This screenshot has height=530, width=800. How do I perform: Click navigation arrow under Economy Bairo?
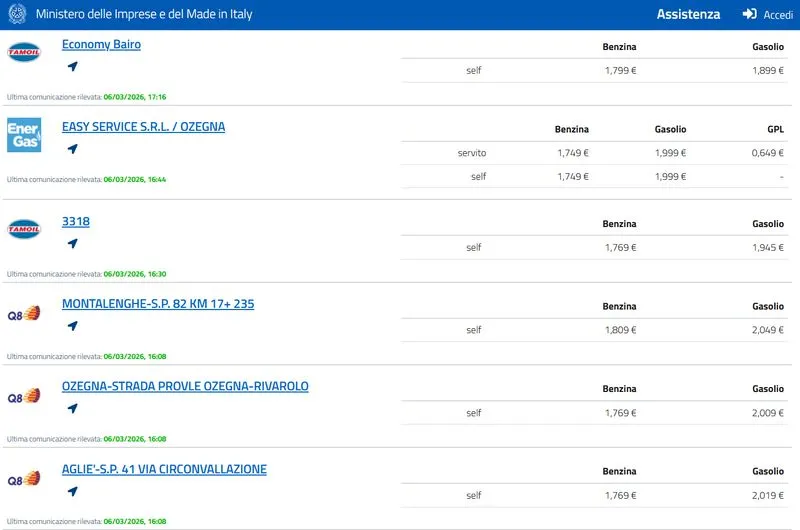pyautogui.click(x=72, y=67)
